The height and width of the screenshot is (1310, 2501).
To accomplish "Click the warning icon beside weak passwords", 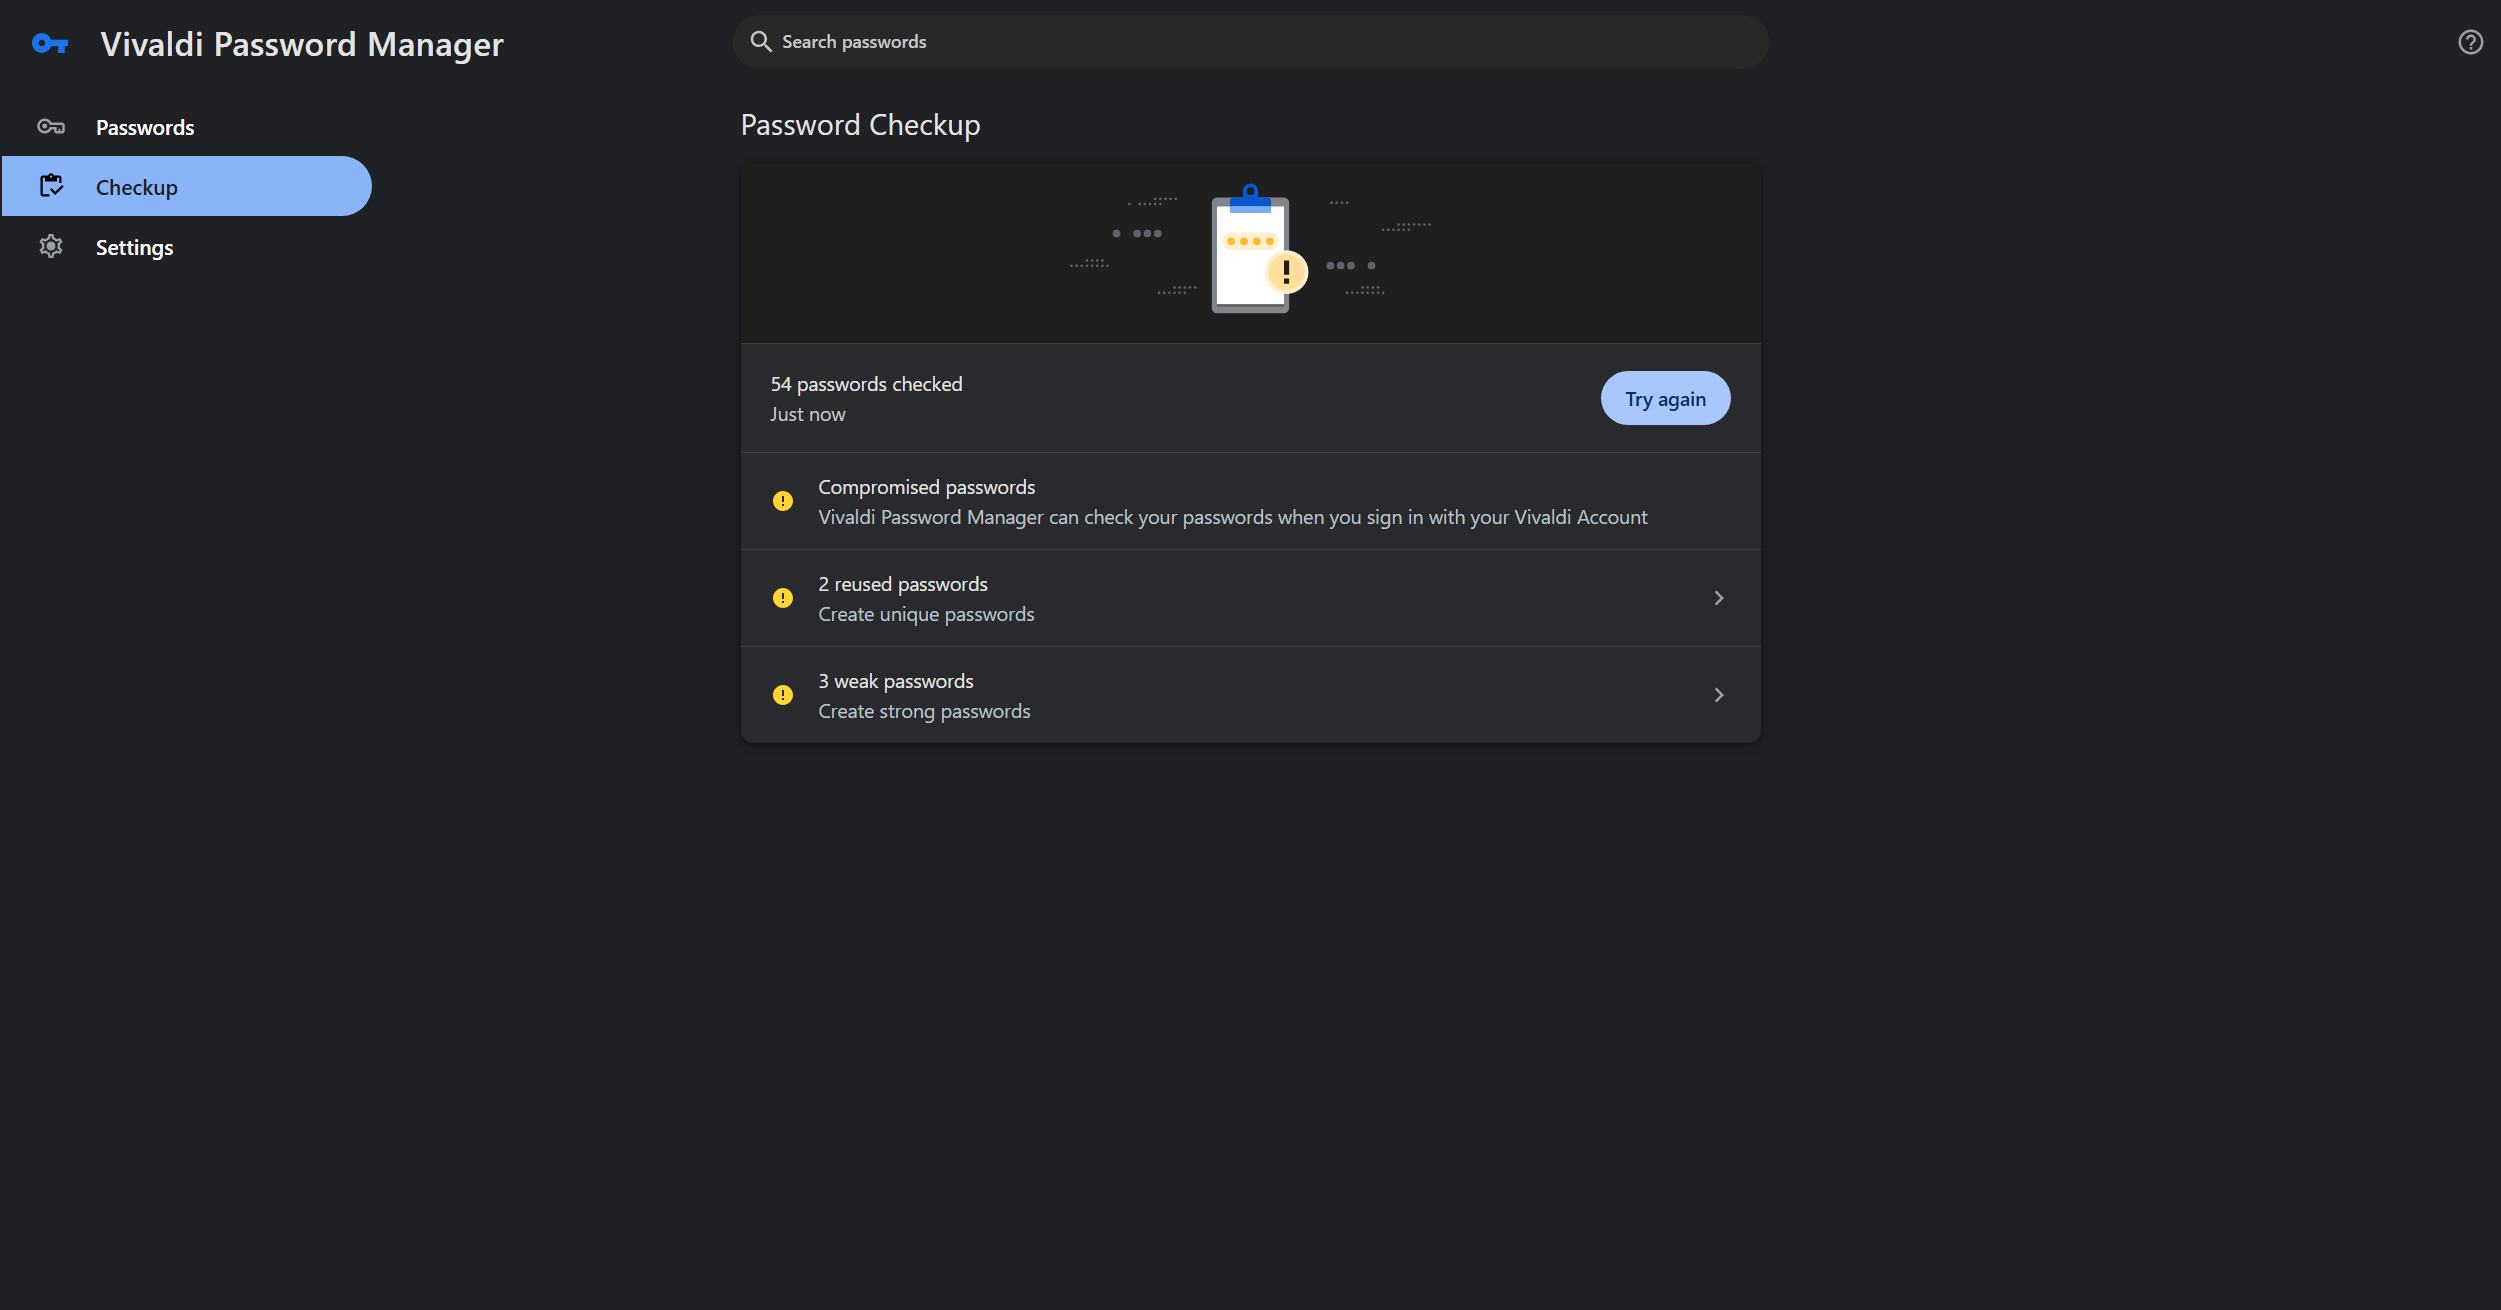I will [783, 695].
